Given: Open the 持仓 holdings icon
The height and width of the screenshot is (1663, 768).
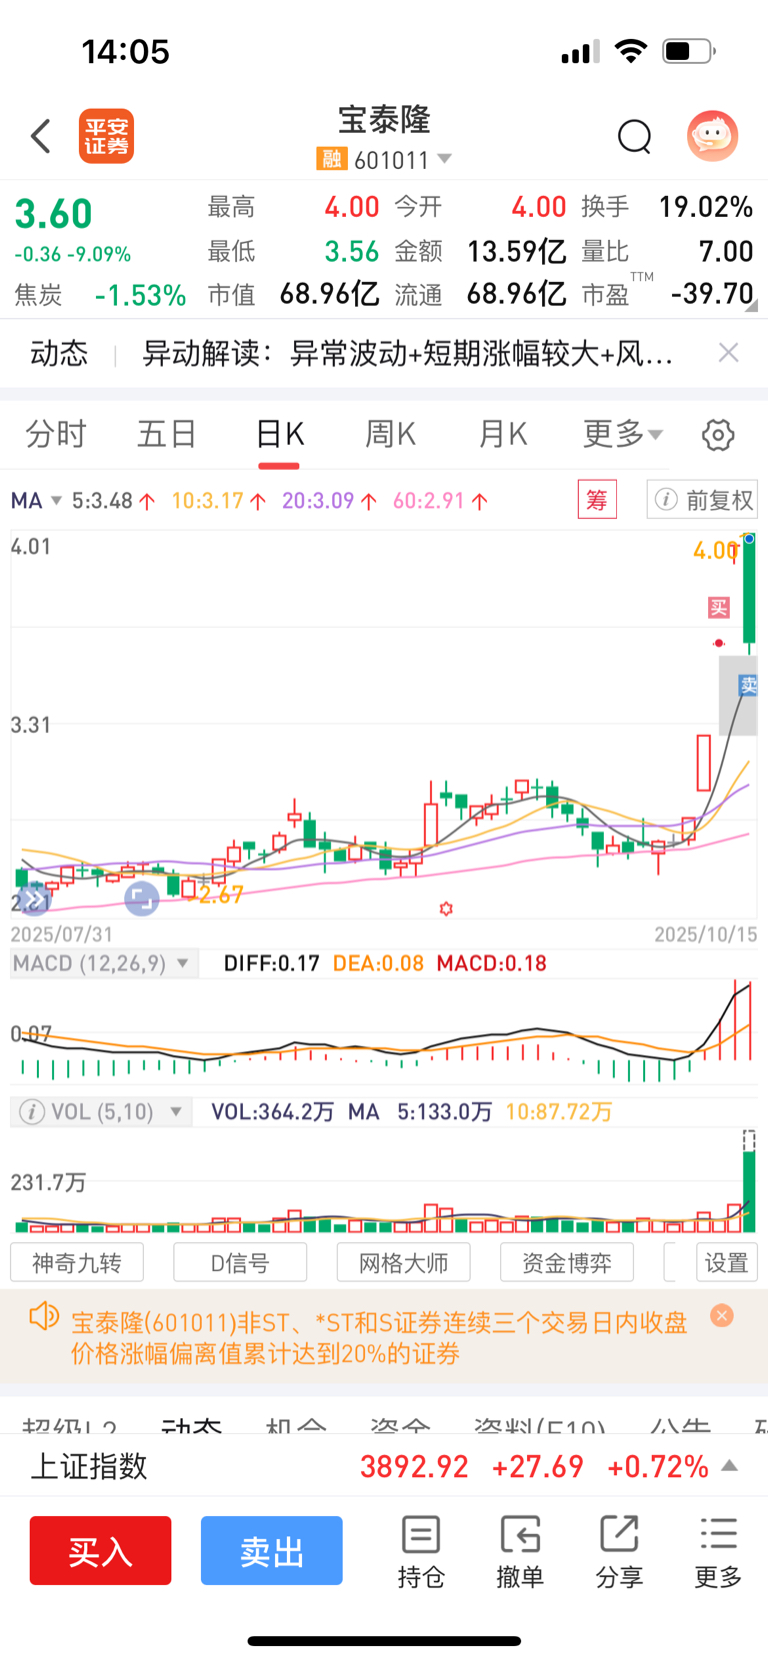Looking at the screenshot, I should click(421, 1551).
